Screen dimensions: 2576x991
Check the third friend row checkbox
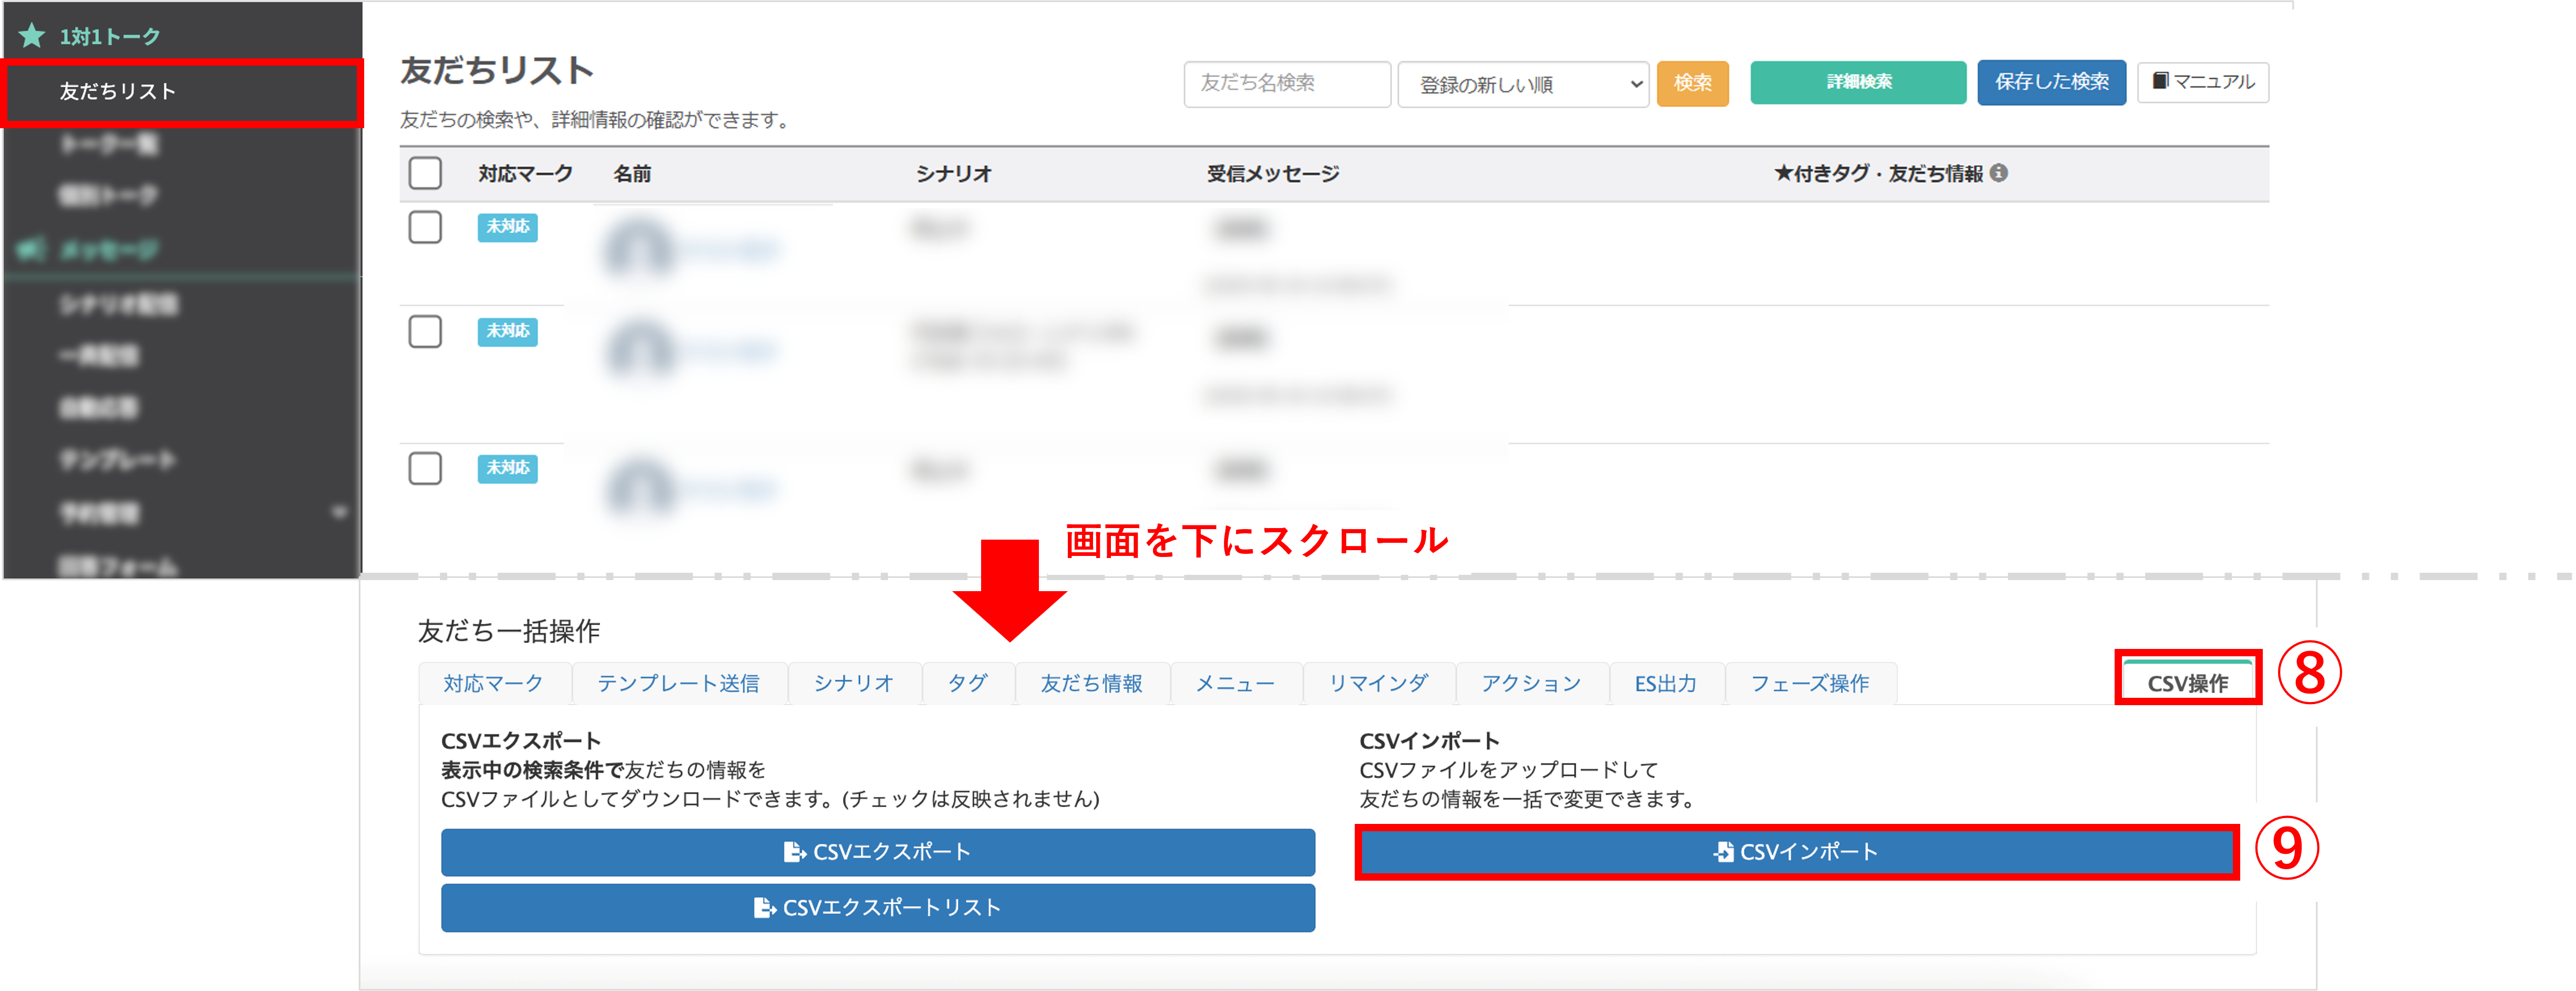[425, 468]
